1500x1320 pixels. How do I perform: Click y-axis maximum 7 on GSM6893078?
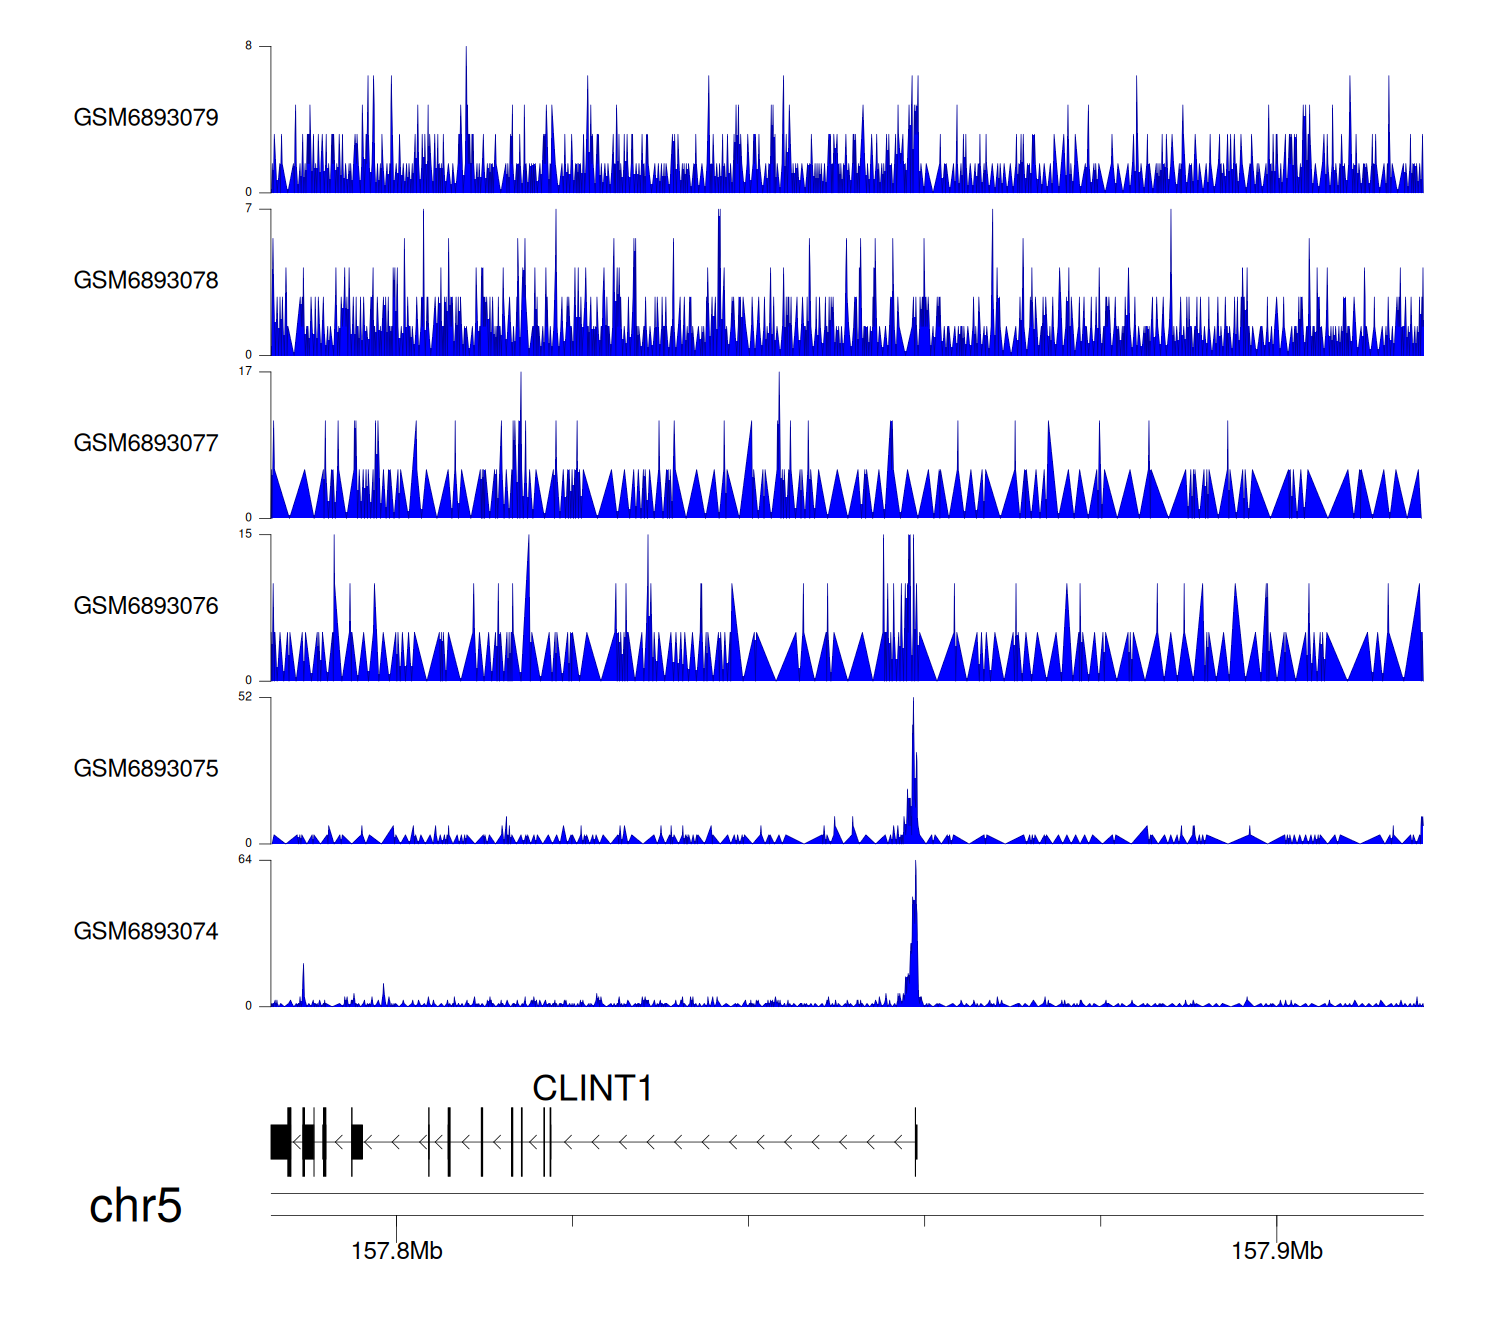pos(248,209)
